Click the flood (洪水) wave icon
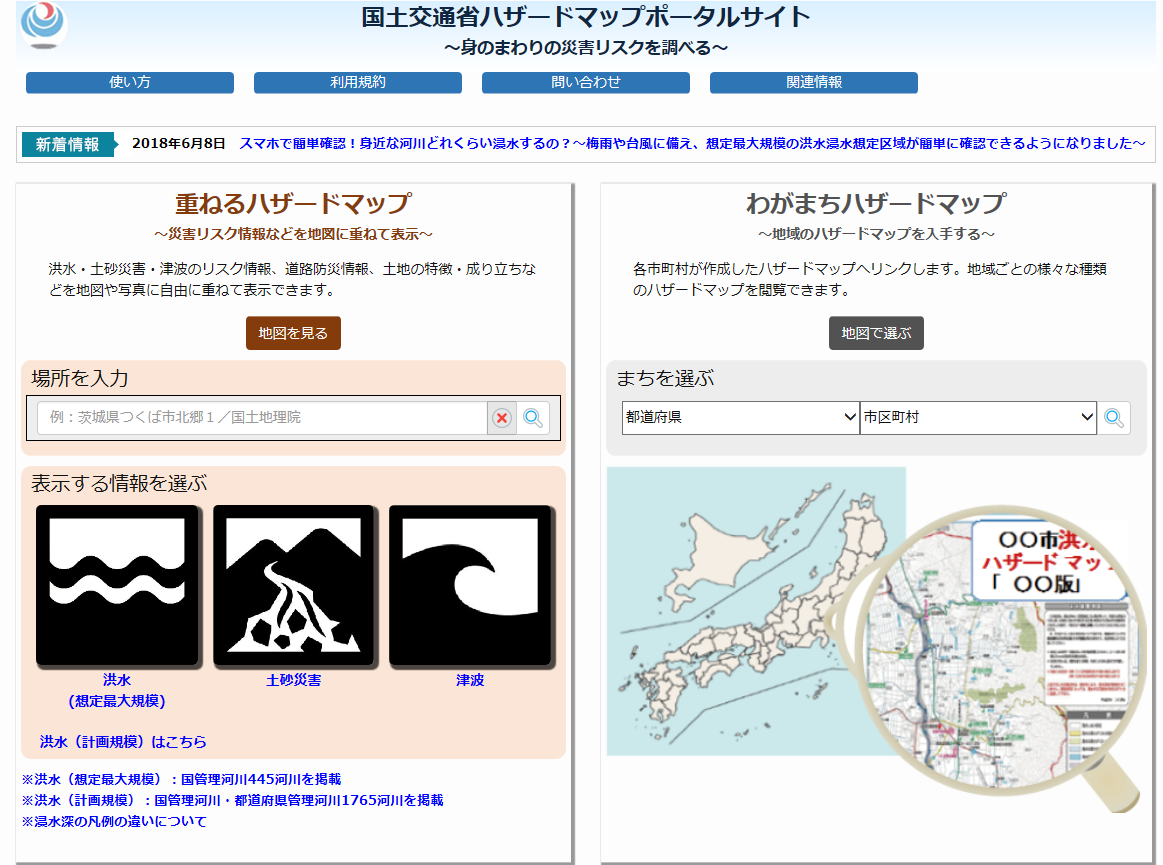Image resolution: width=1163 pixels, height=865 pixels. [x=117, y=585]
